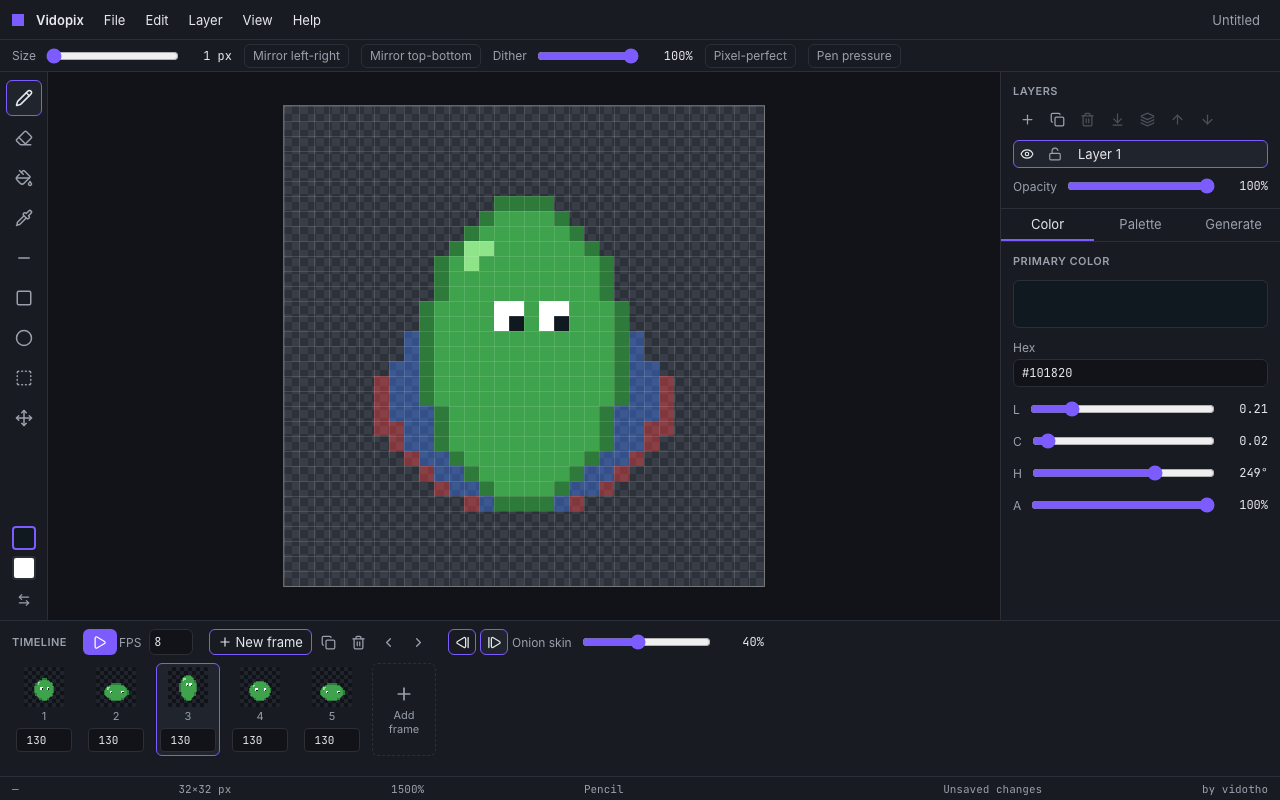Select the Eraser tool
This screenshot has width=1280, height=800.
(24, 138)
